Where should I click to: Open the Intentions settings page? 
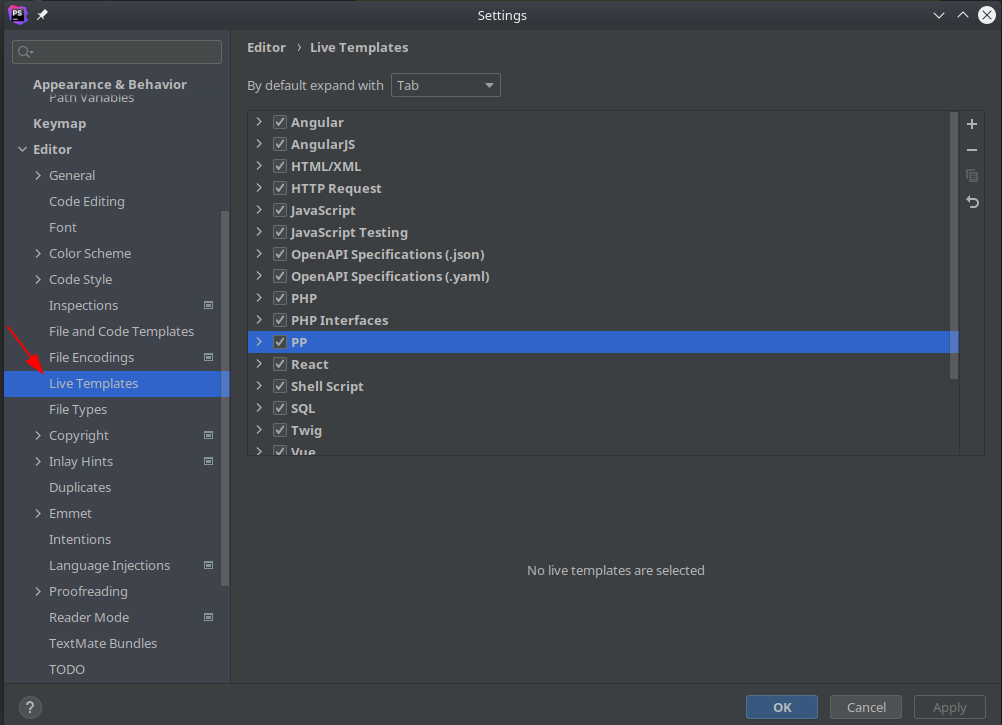click(80, 539)
